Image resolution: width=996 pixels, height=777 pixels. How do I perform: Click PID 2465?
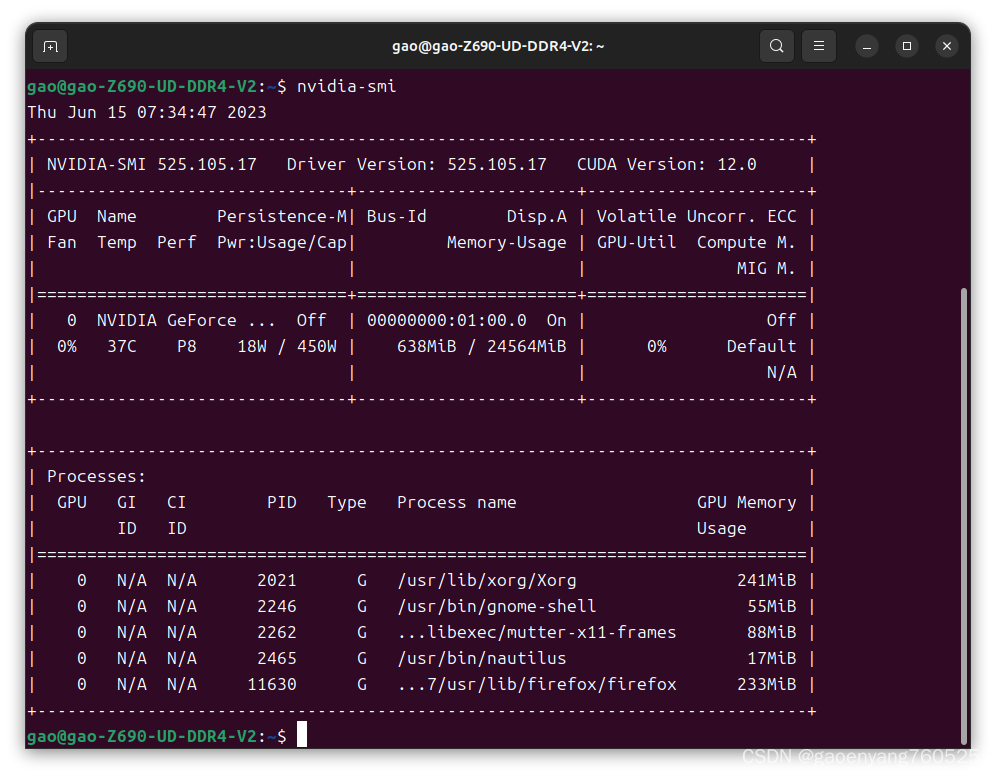276,659
